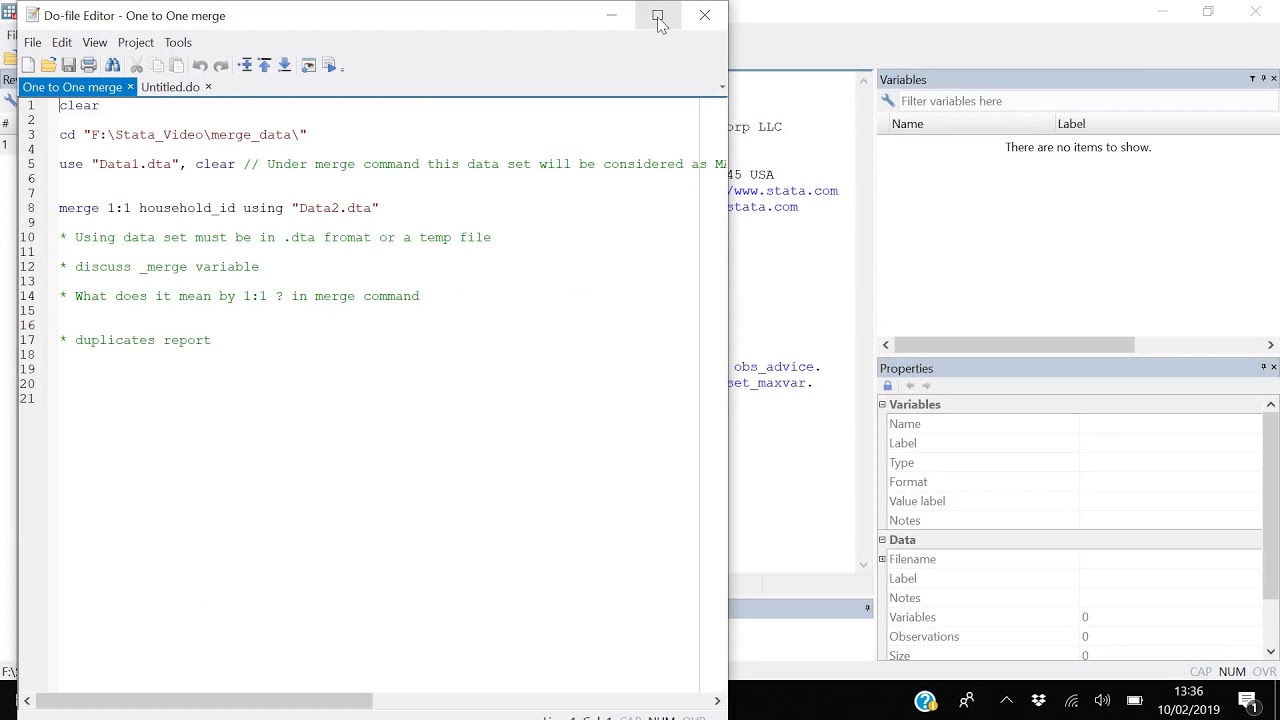Open the View menu
The image size is (1280, 720).
click(x=95, y=42)
